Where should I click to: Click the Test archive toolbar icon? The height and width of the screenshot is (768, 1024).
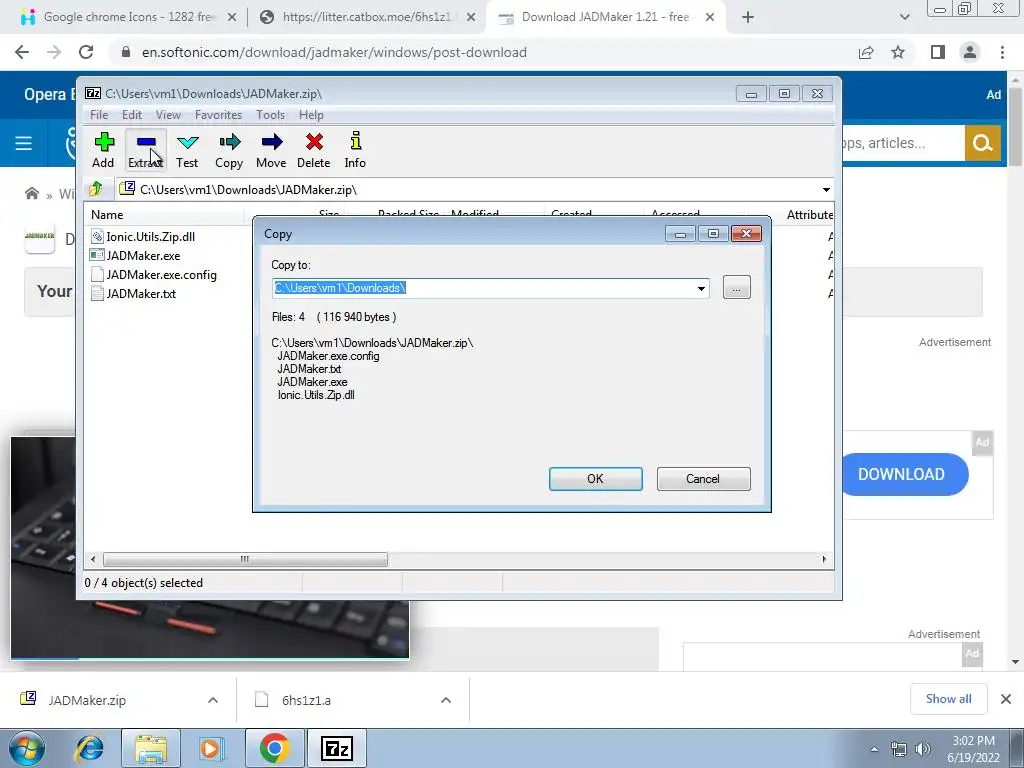[187, 150]
